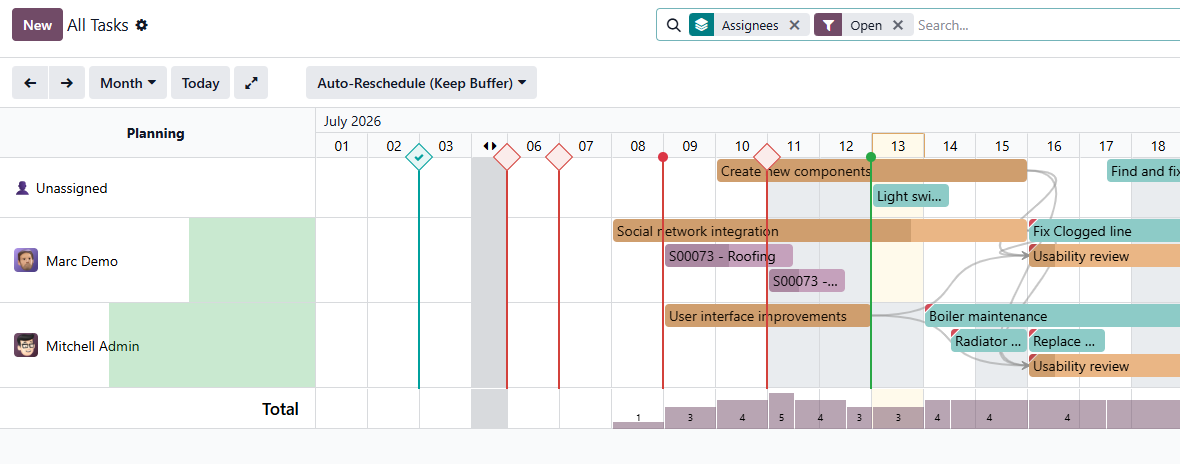Click the teal checked milestone diamond

click(418, 157)
